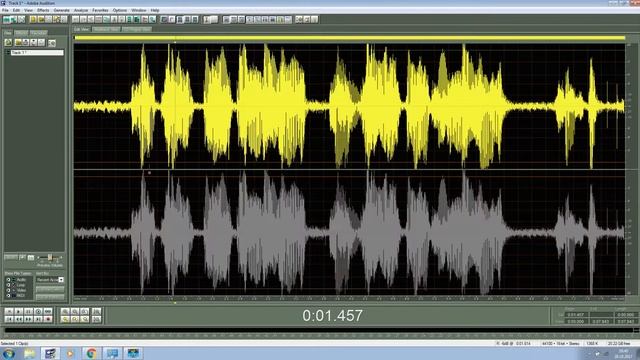Select the Files tab in left panel
The width and height of the screenshot is (640, 360).
click(8, 33)
